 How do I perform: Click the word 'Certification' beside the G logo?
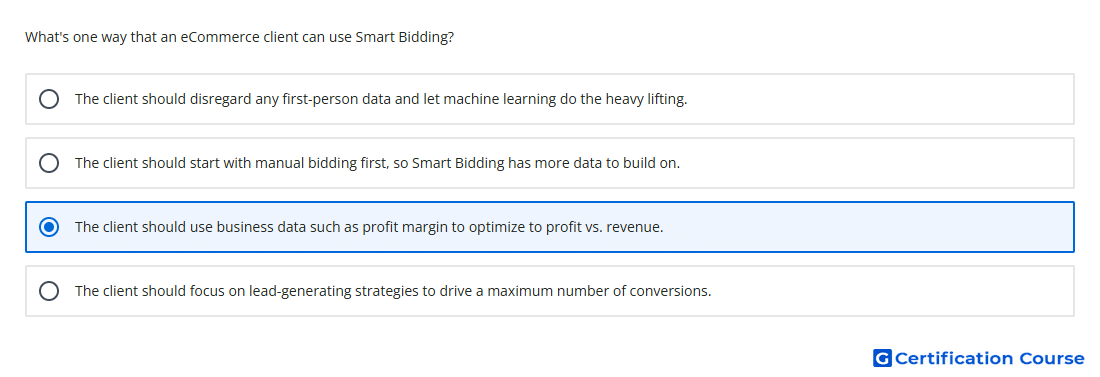[x=954, y=358]
